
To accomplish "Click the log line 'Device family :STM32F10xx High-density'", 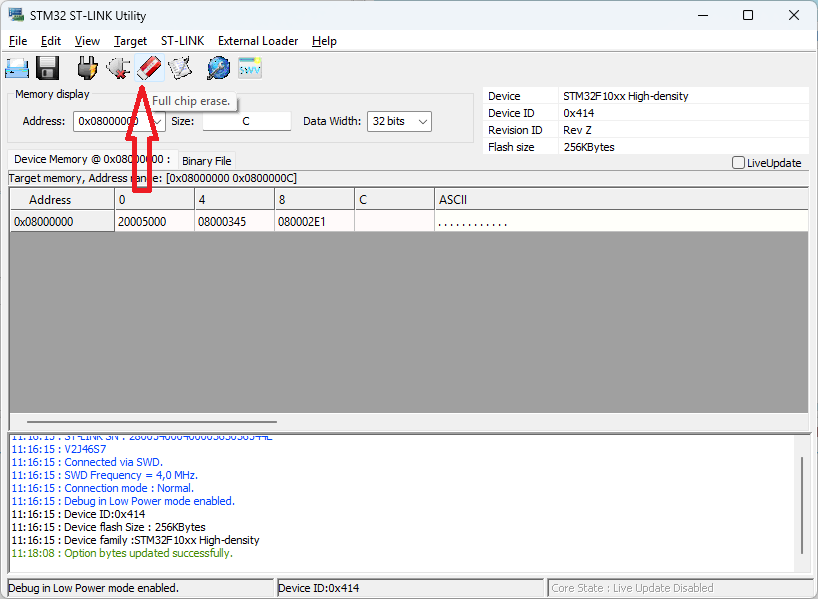I will (136, 540).
